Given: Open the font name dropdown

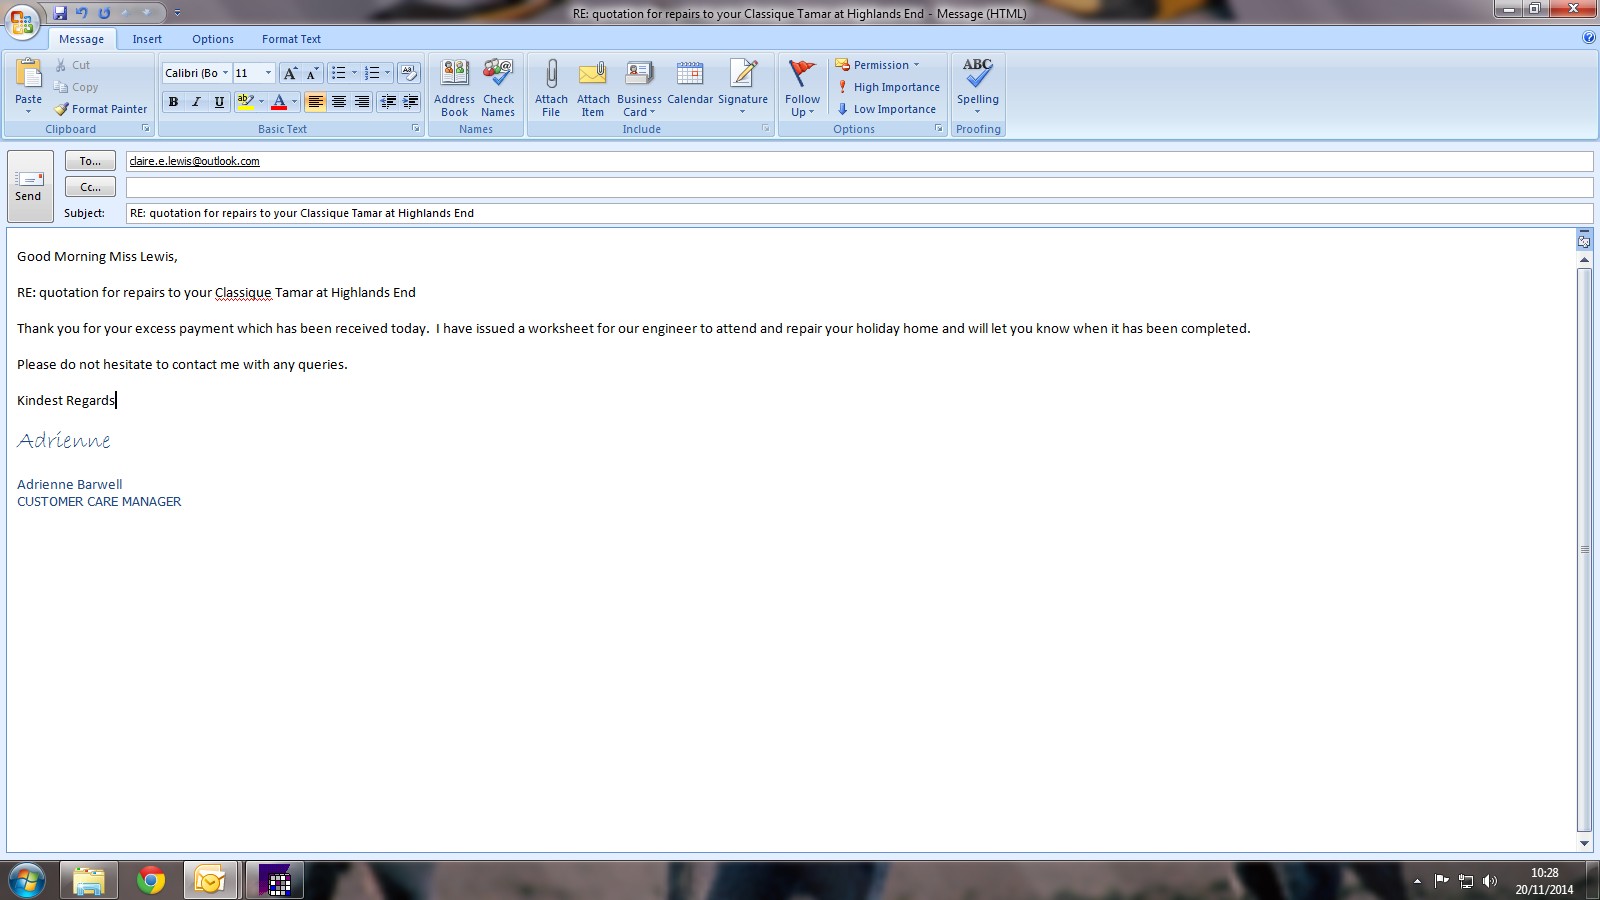Looking at the screenshot, I should point(225,73).
